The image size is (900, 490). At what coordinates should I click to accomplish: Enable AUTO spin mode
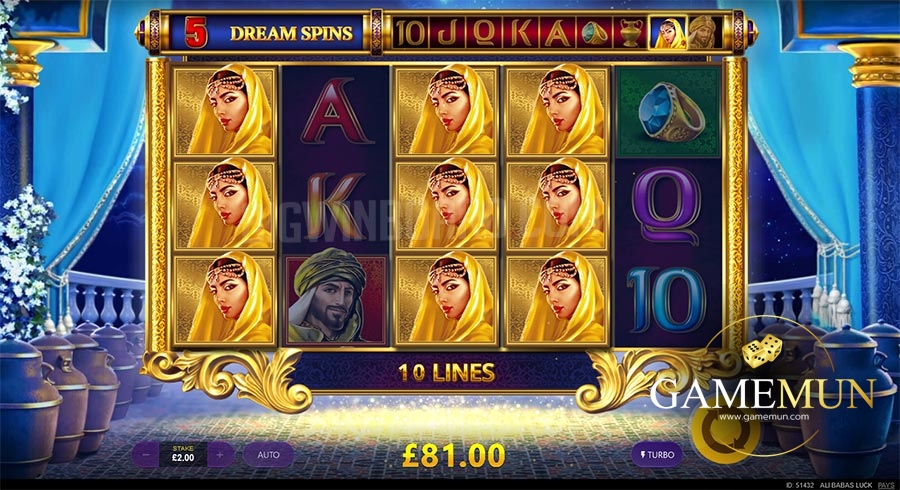point(268,455)
